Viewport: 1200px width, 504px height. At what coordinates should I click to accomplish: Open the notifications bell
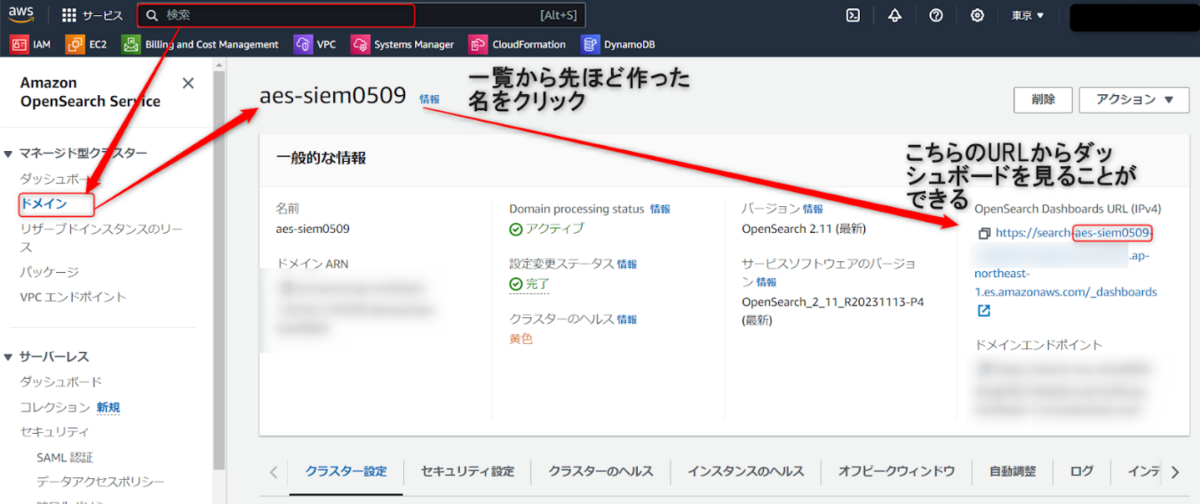(894, 15)
